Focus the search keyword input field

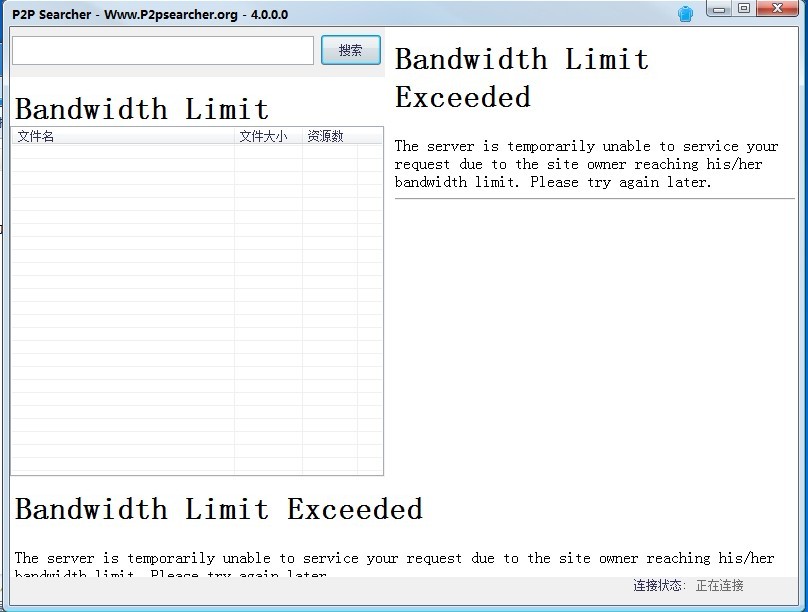click(163, 51)
